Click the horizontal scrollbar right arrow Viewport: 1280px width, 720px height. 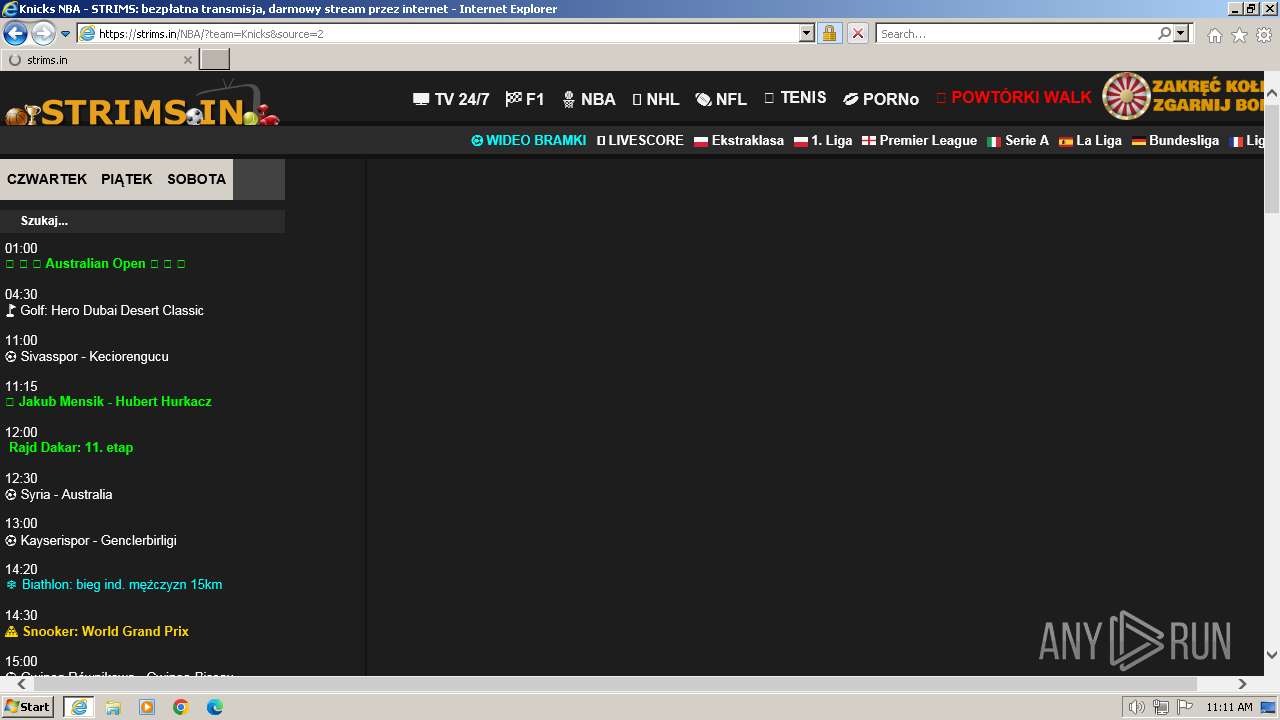pos(1242,684)
